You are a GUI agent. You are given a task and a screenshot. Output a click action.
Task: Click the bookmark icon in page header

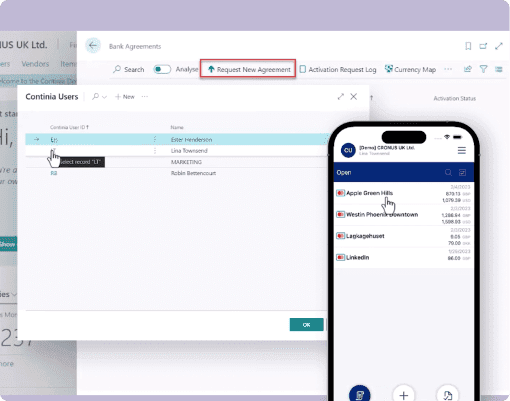pyautogui.click(x=468, y=46)
